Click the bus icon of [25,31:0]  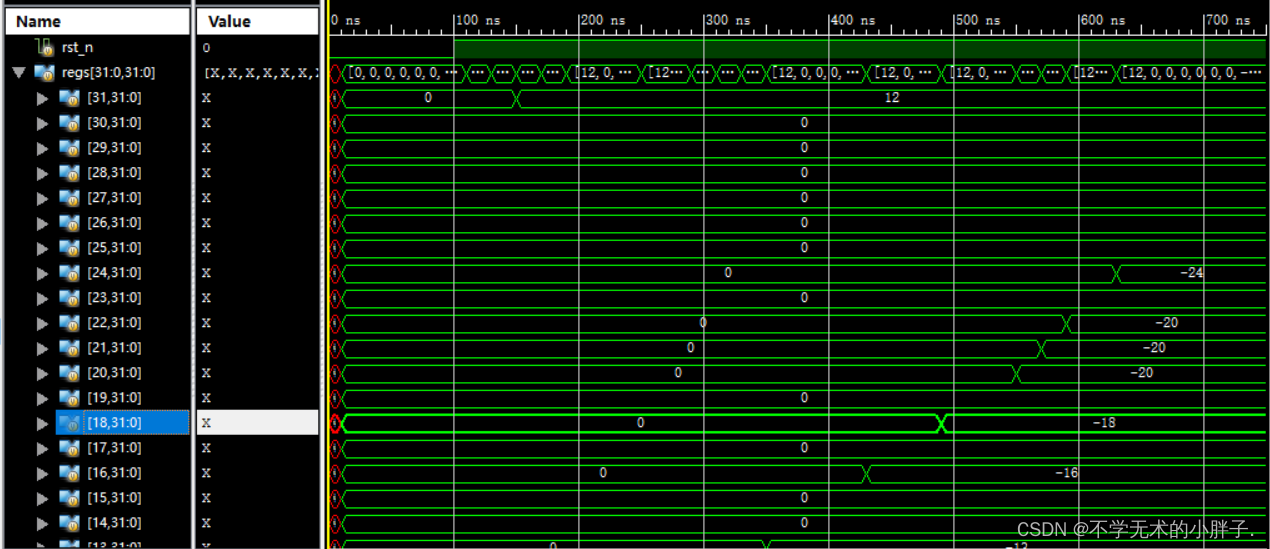click(x=68, y=247)
